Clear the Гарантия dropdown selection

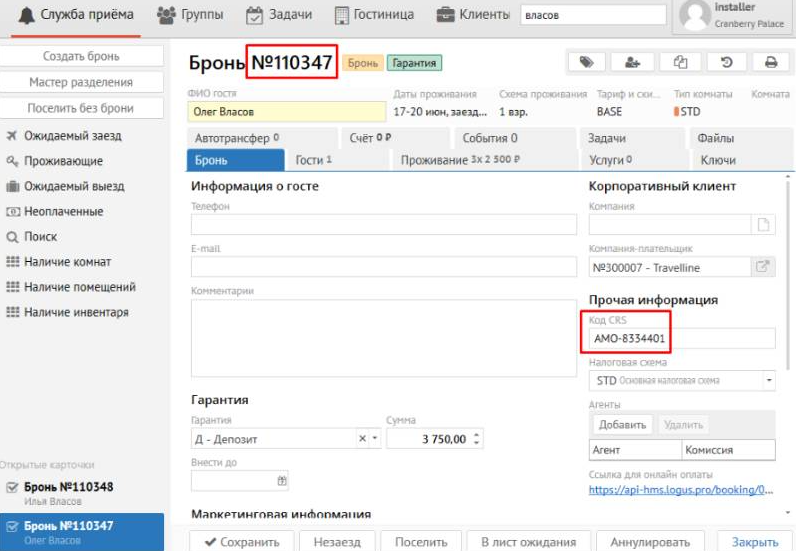362,439
